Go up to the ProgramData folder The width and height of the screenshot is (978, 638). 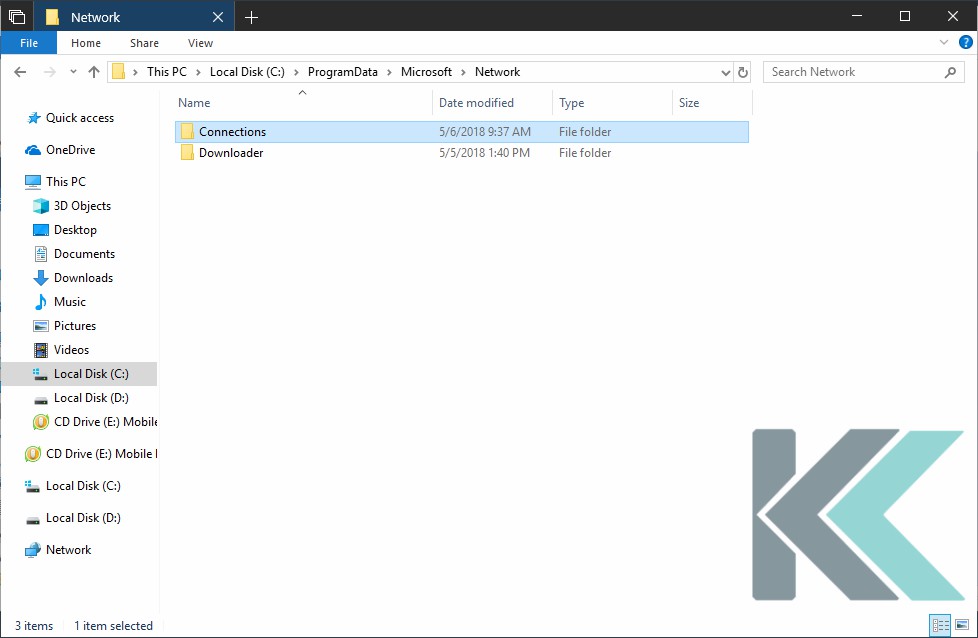[x=94, y=71]
